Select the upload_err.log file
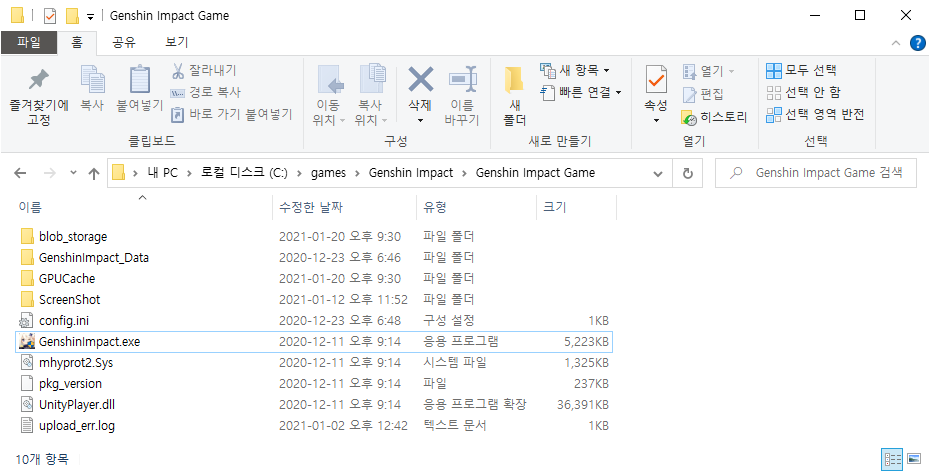930x472 pixels. 77,425
